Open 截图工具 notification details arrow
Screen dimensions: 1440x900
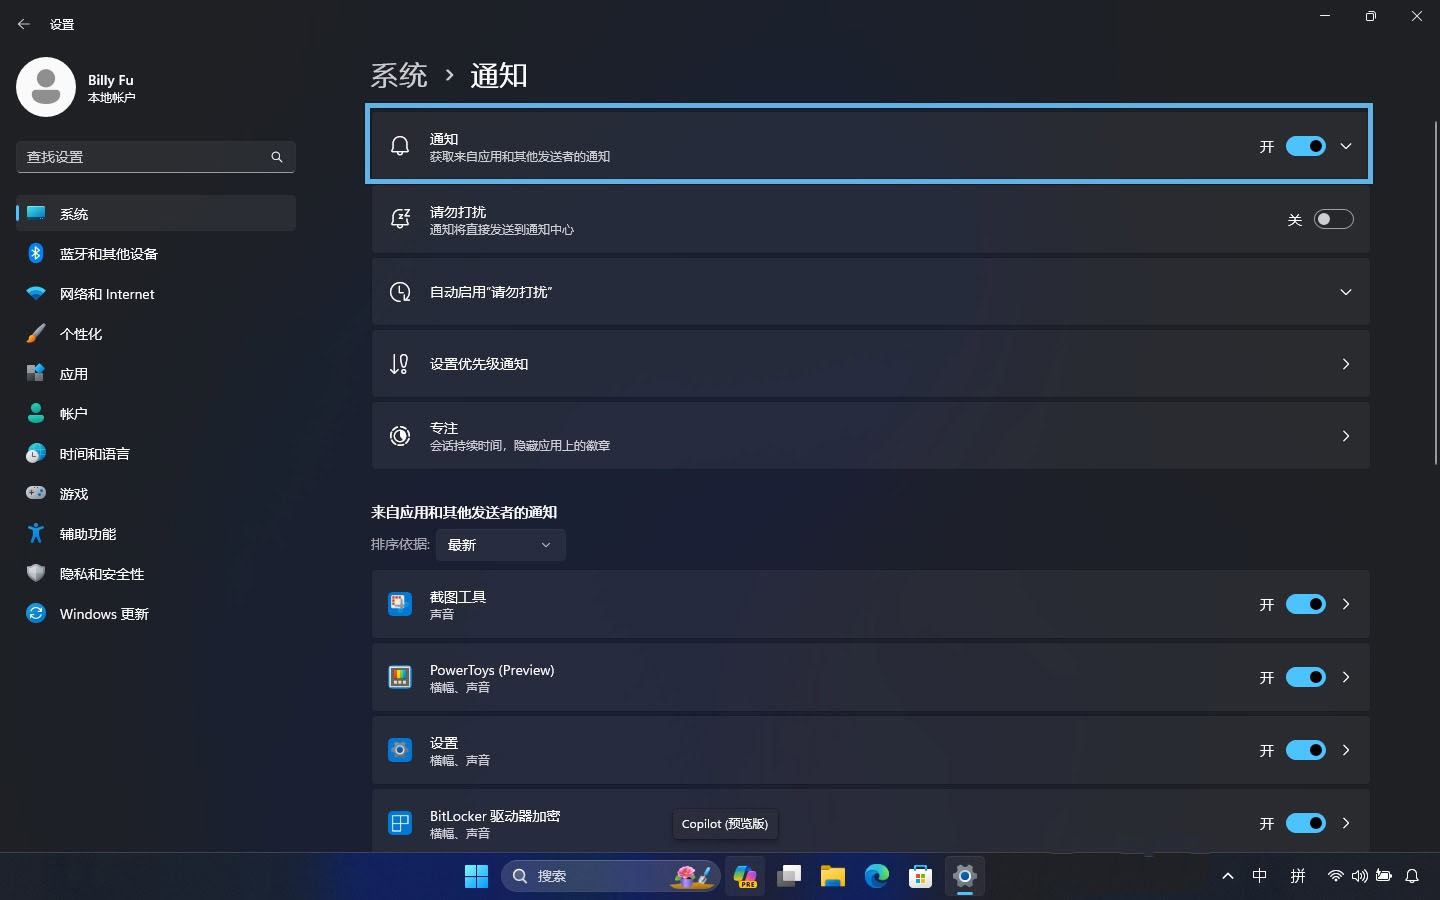(x=1346, y=604)
